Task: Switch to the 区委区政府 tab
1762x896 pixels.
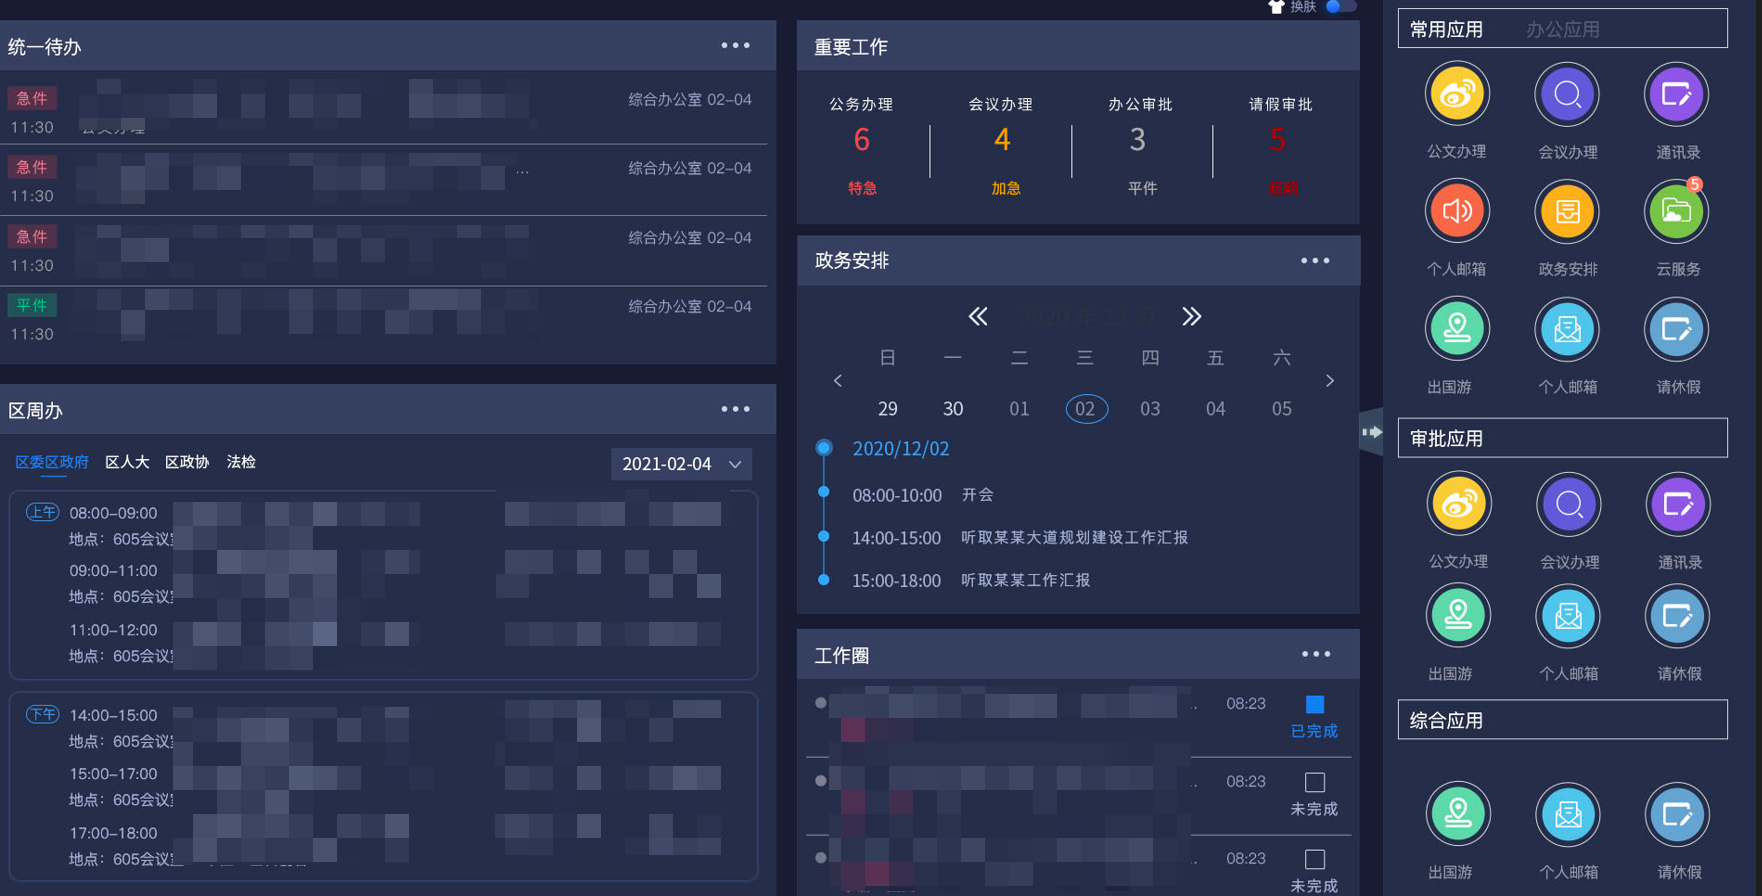Action: coord(52,462)
